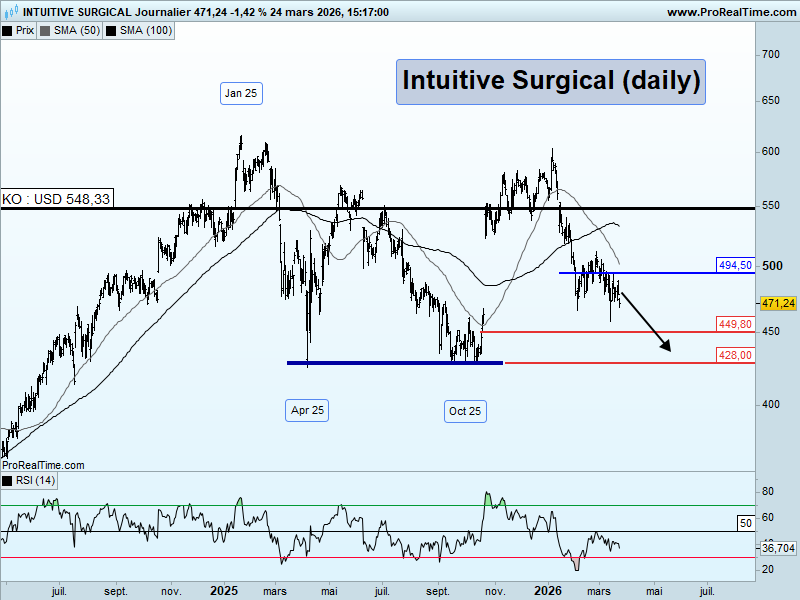Click the 550 price scale label

coord(770,206)
